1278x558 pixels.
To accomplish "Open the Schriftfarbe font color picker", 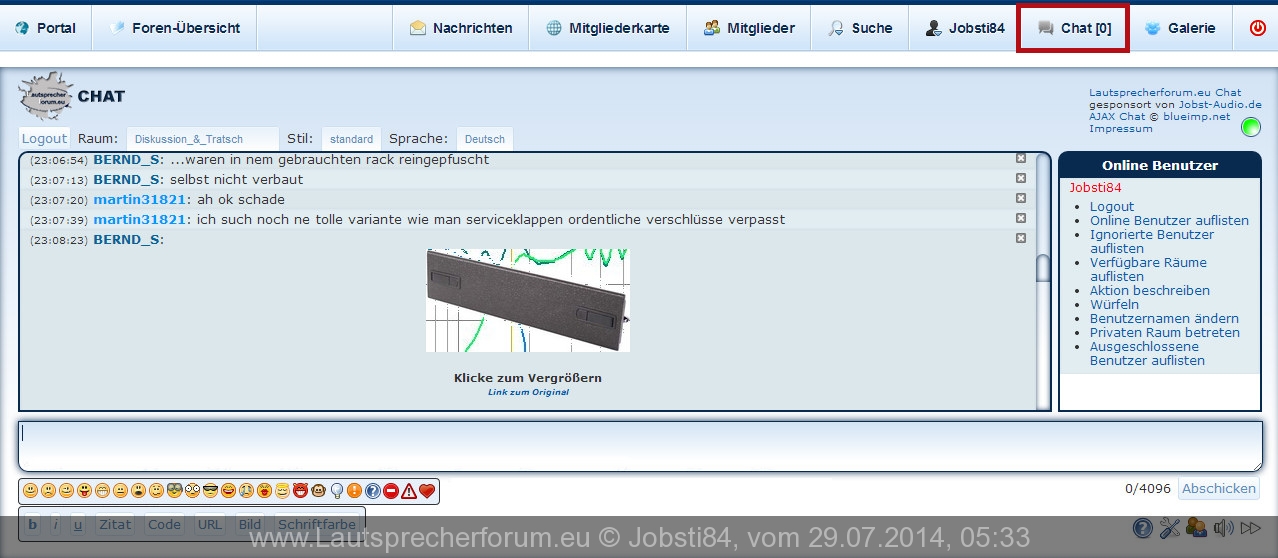I will [316, 524].
